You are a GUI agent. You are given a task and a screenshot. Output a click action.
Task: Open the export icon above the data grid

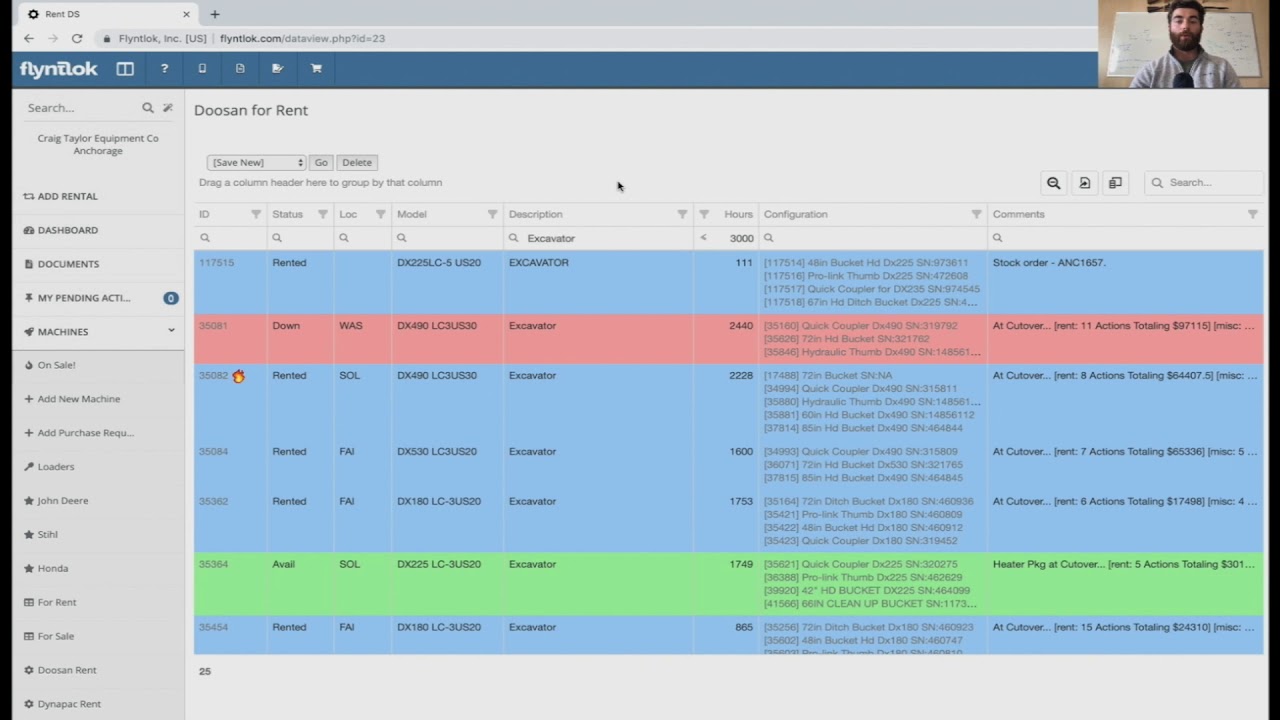click(x=1084, y=183)
